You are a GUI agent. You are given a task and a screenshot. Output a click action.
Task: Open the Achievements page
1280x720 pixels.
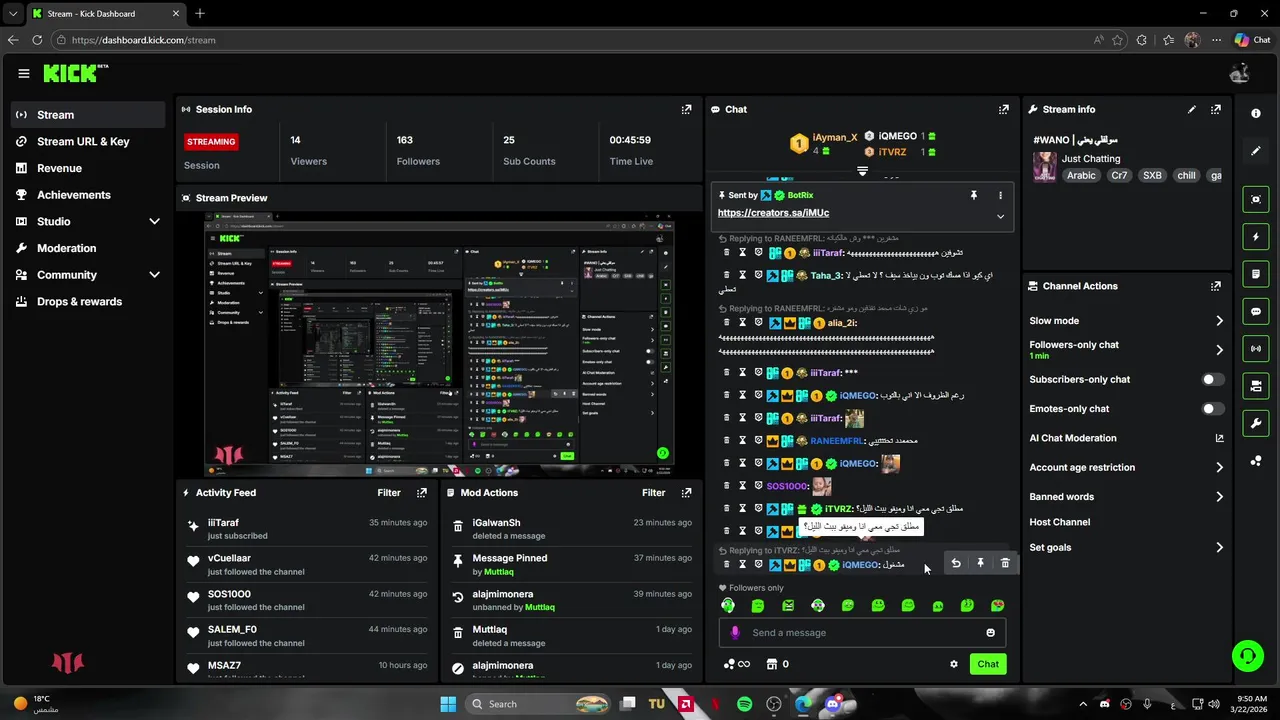pyautogui.click(x=88, y=194)
